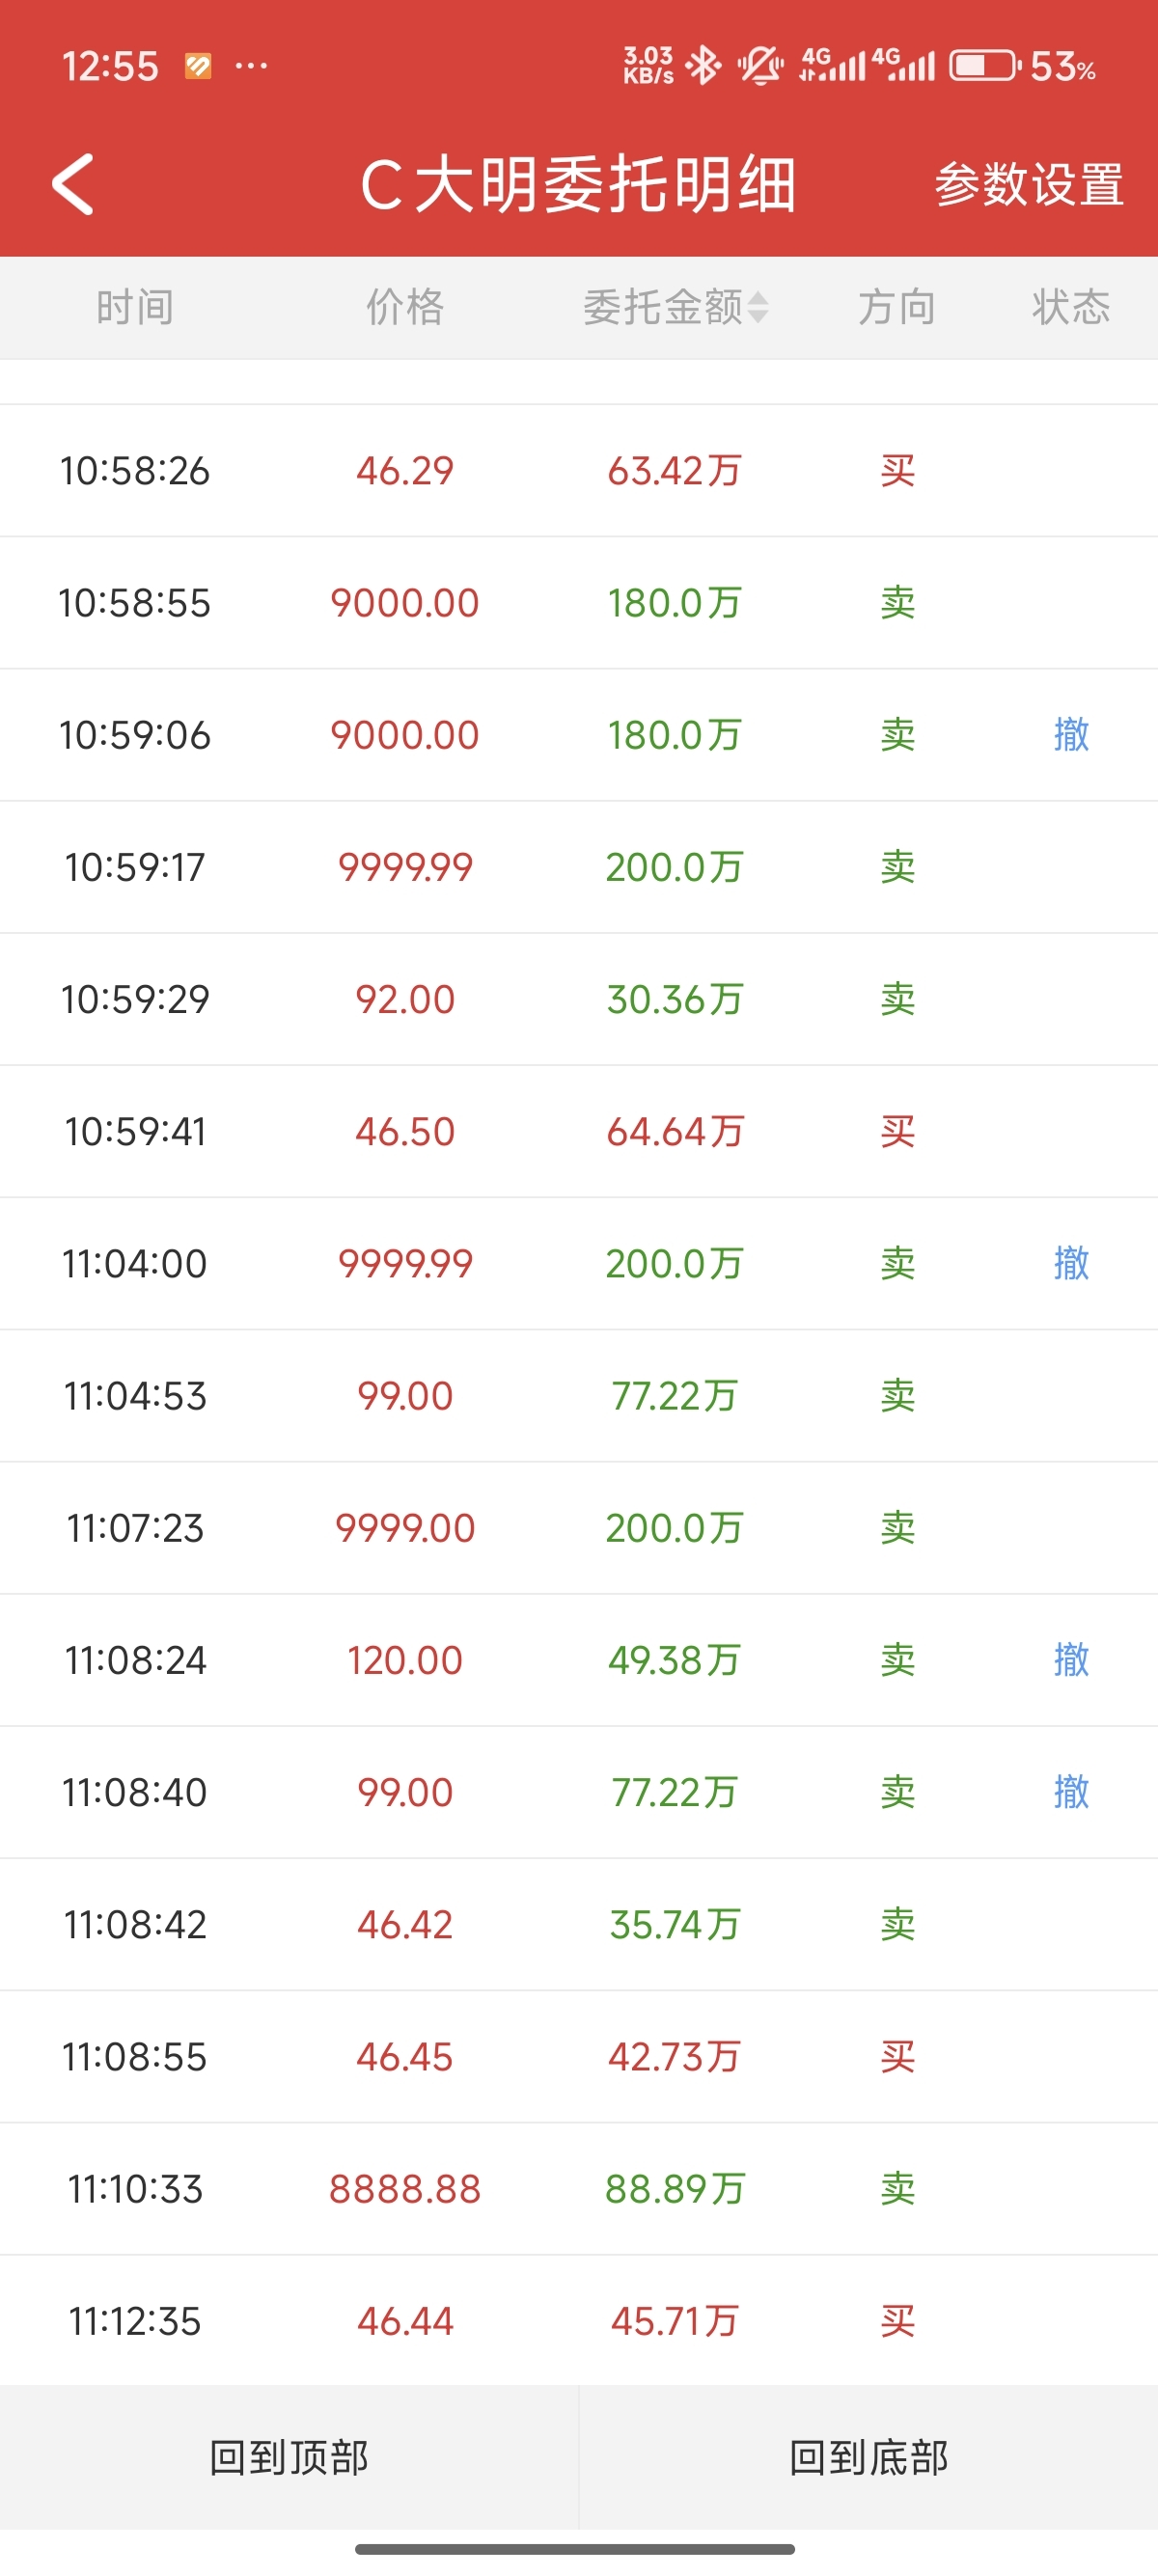Tap the 价格 column header
Image resolution: width=1158 pixels, height=2576 pixels.
404,307
